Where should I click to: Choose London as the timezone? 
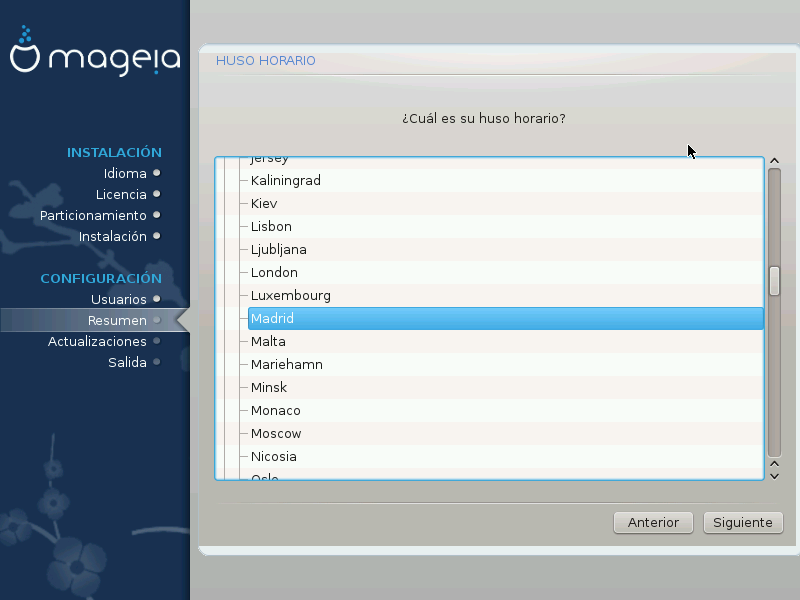tap(274, 273)
